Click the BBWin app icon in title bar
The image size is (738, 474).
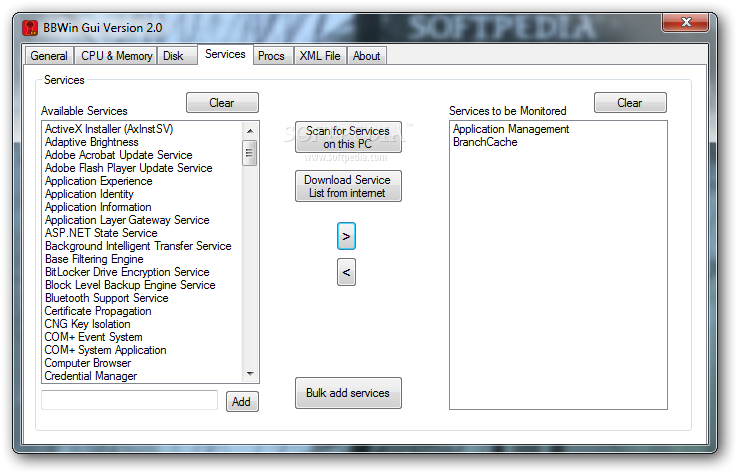coord(30,28)
